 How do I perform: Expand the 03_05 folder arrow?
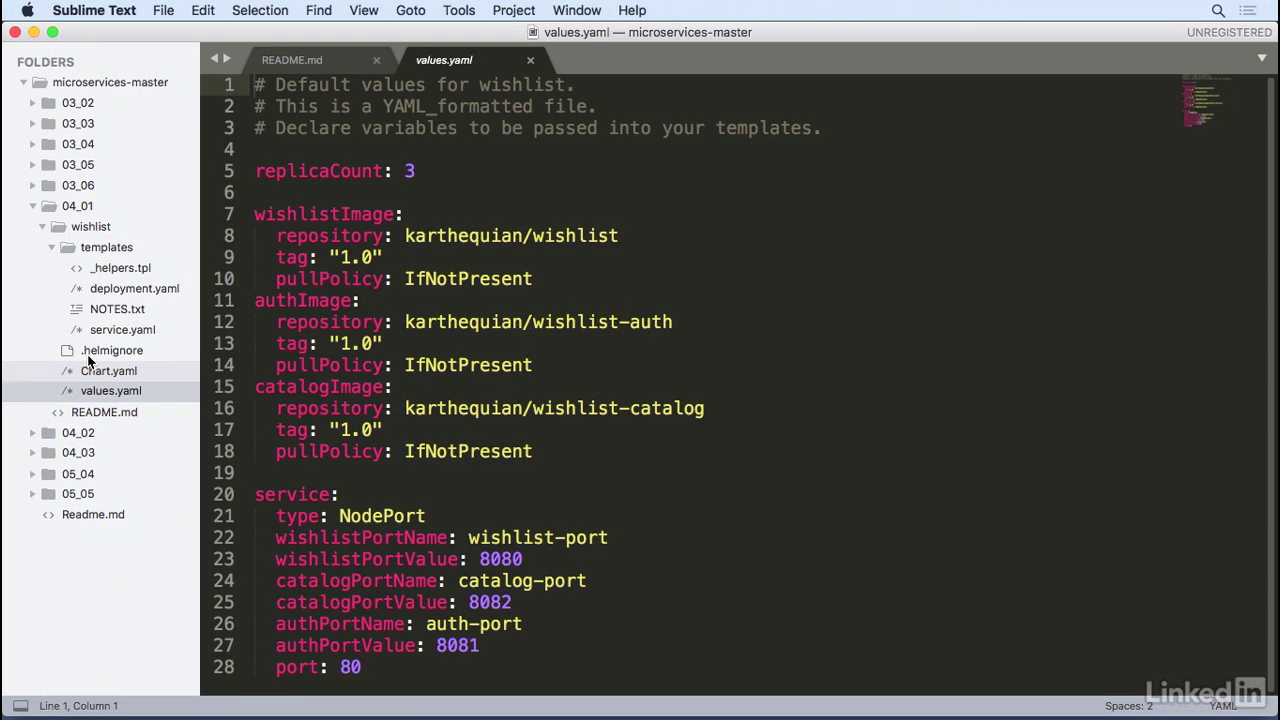32,165
